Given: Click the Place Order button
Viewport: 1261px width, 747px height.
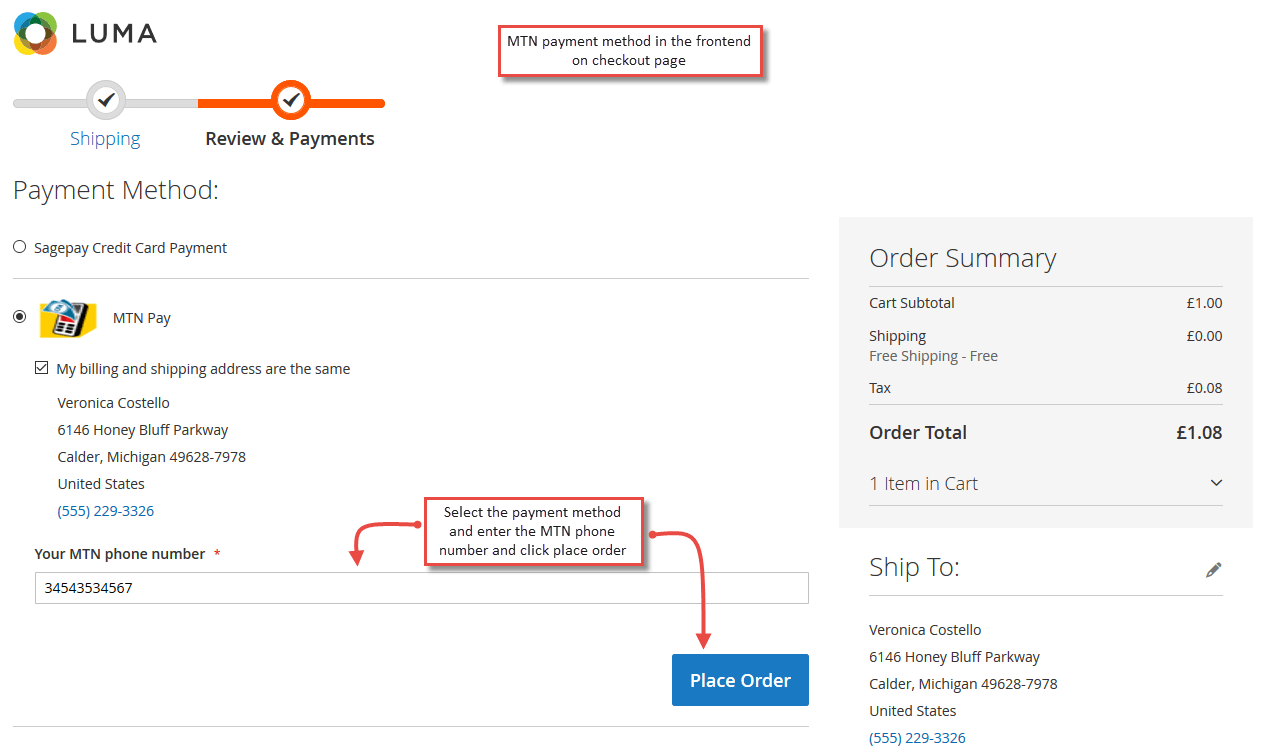Looking at the screenshot, I should pyautogui.click(x=740, y=680).
